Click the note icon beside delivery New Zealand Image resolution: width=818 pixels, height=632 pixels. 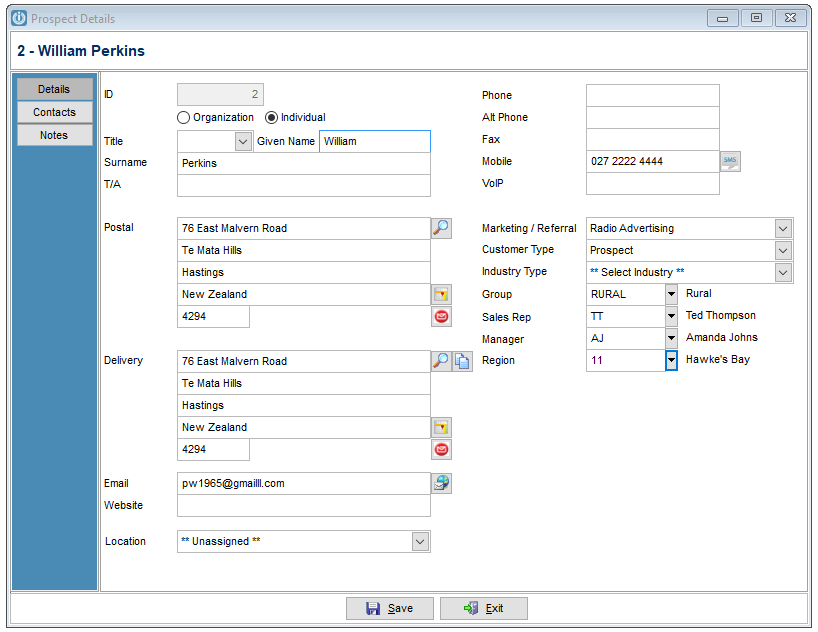pos(441,428)
